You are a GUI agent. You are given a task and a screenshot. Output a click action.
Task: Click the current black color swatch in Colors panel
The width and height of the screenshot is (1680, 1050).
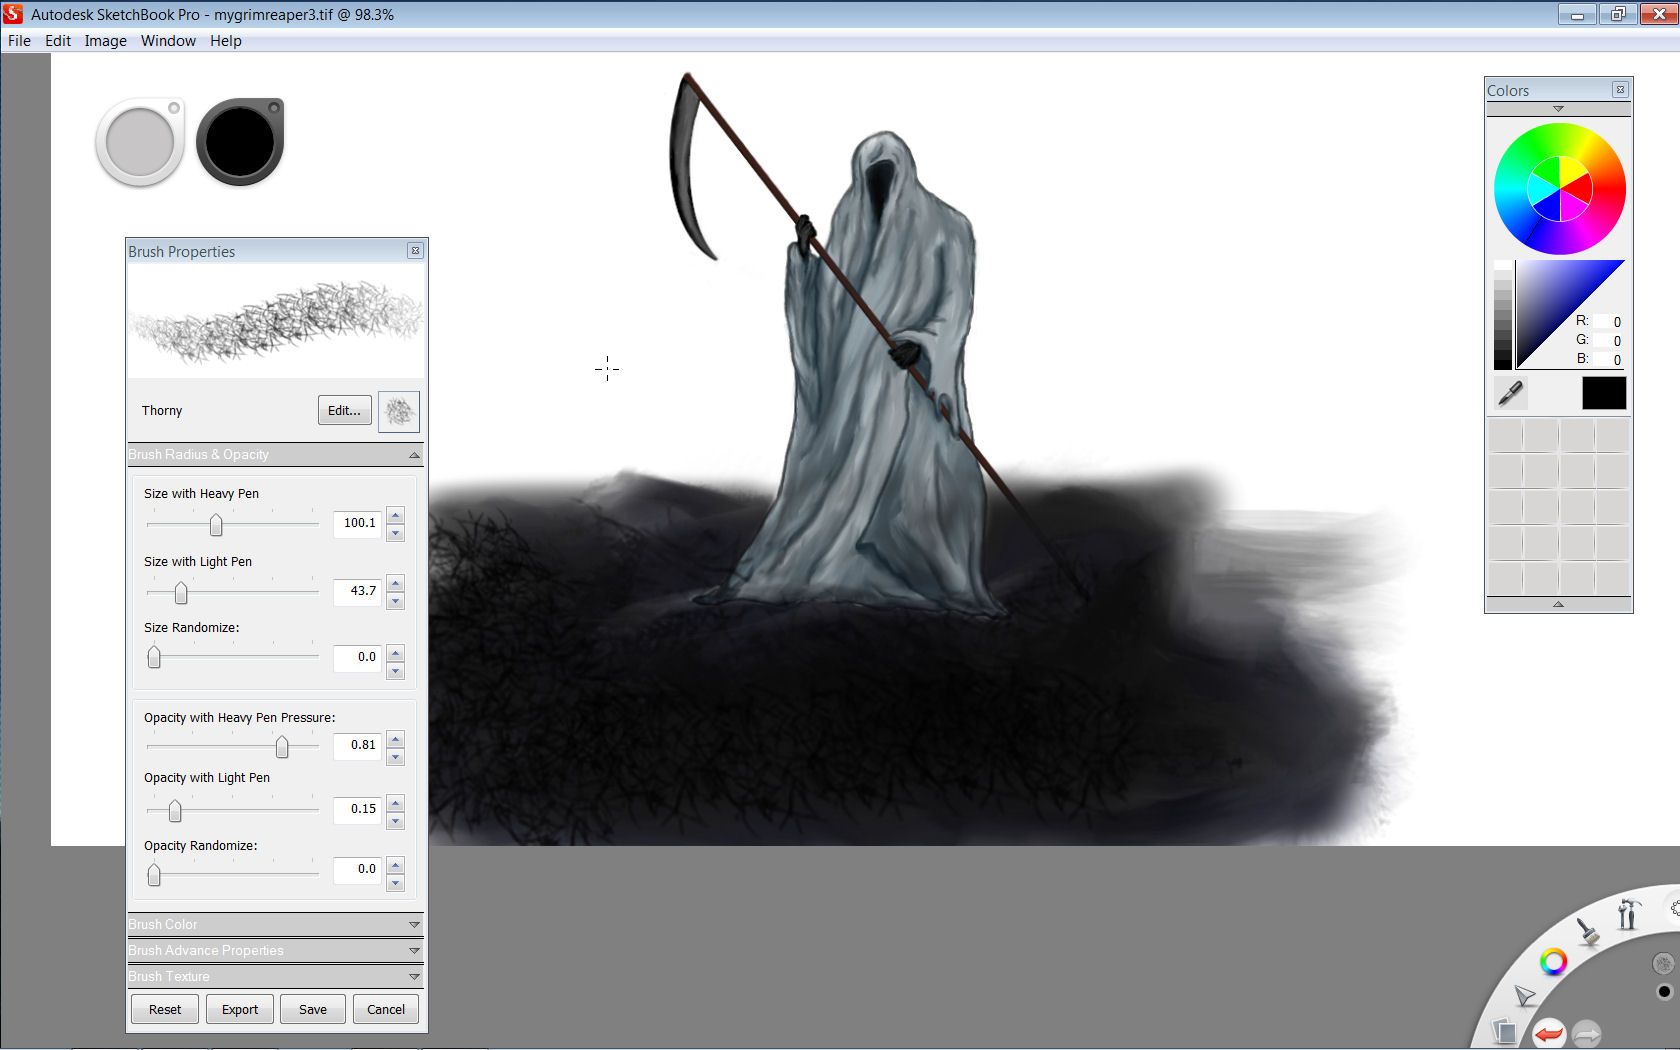pos(1604,393)
